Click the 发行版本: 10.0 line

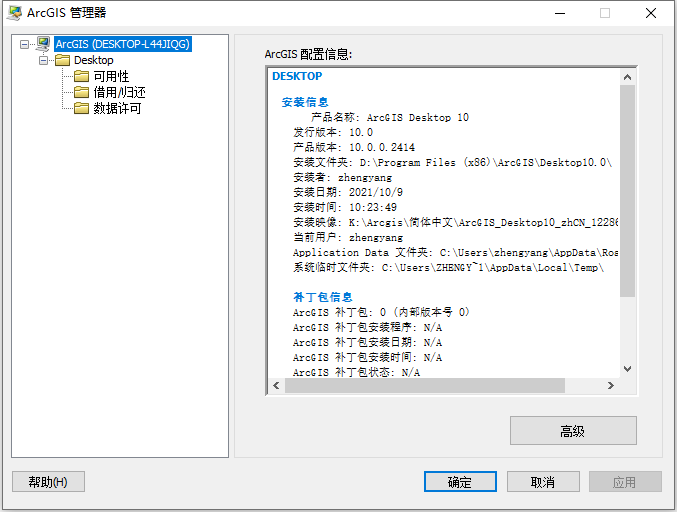333,132
